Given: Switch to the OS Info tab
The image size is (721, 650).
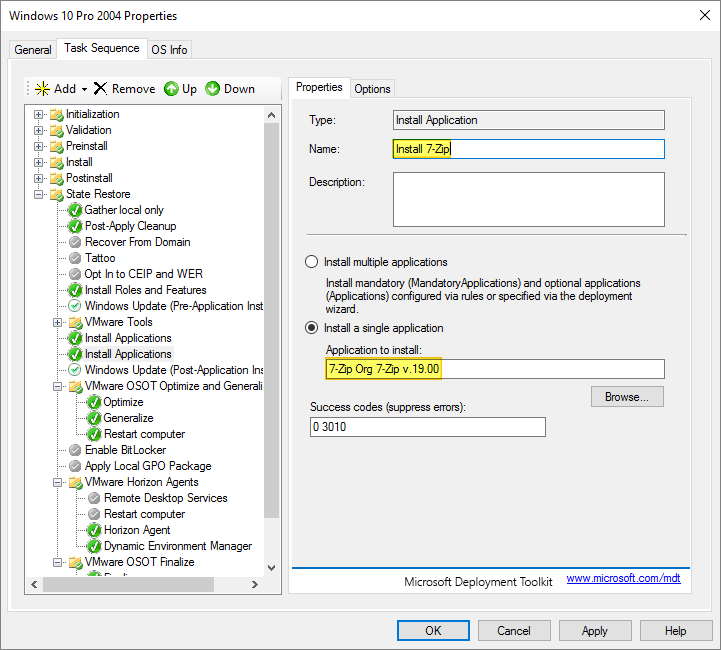Looking at the screenshot, I should [x=169, y=50].
